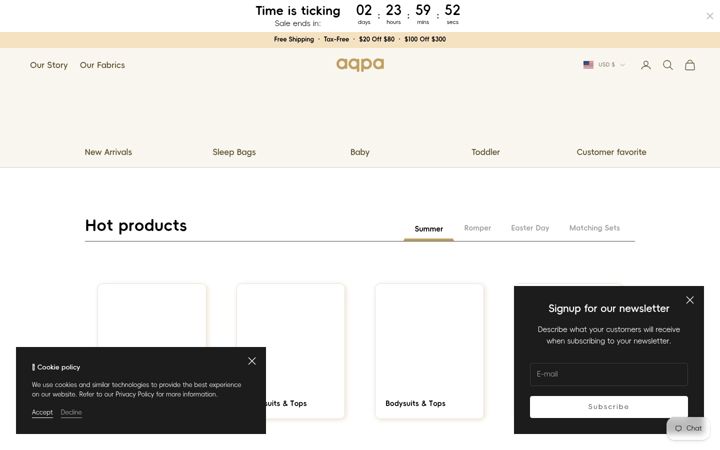Open Sleep Bags category
Image resolution: width=720 pixels, height=450 pixels.
[x=234, y=152]
